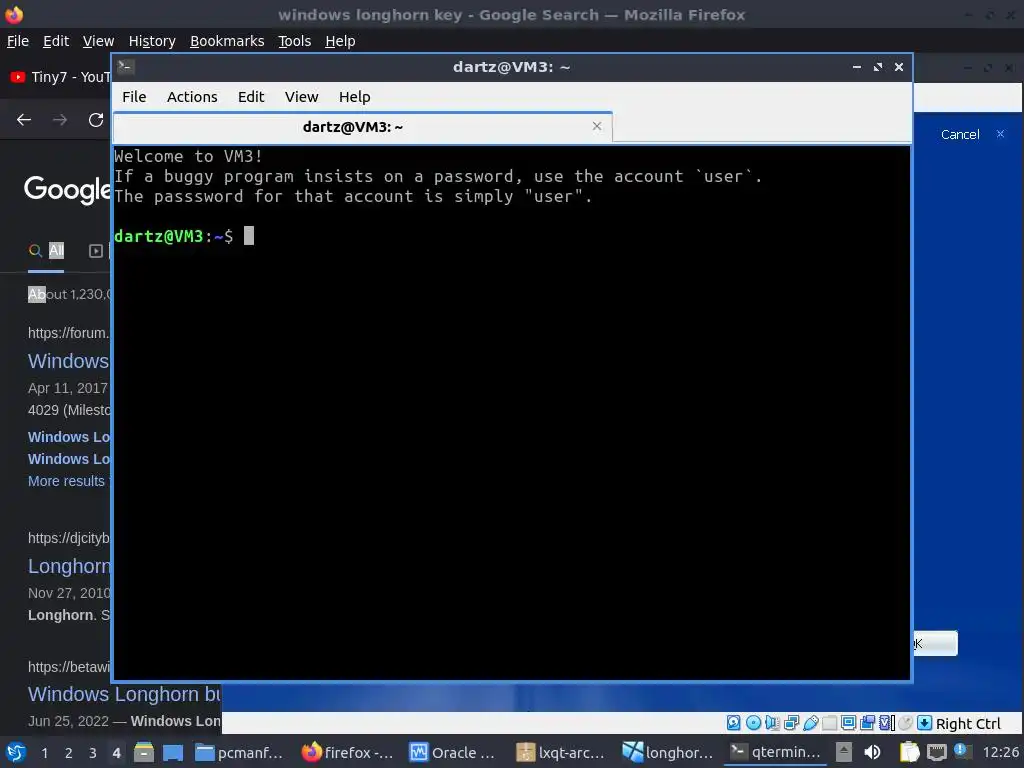Click the clipboard tray icon

point(909,752)
